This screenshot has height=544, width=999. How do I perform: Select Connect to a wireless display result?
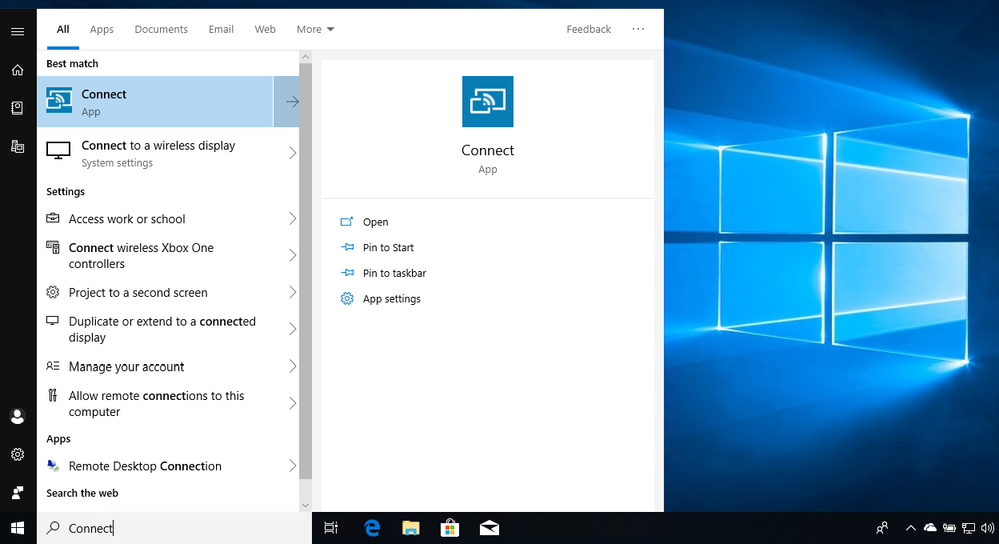click(168, 153)
